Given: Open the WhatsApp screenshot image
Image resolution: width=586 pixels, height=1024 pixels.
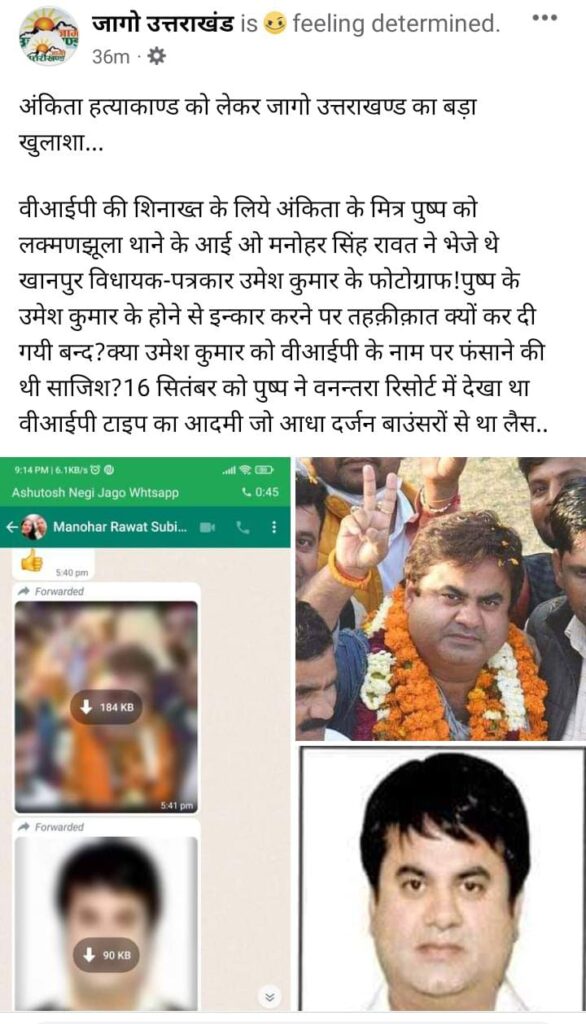Looking at the screenshot, I should (x=145, y=734).
